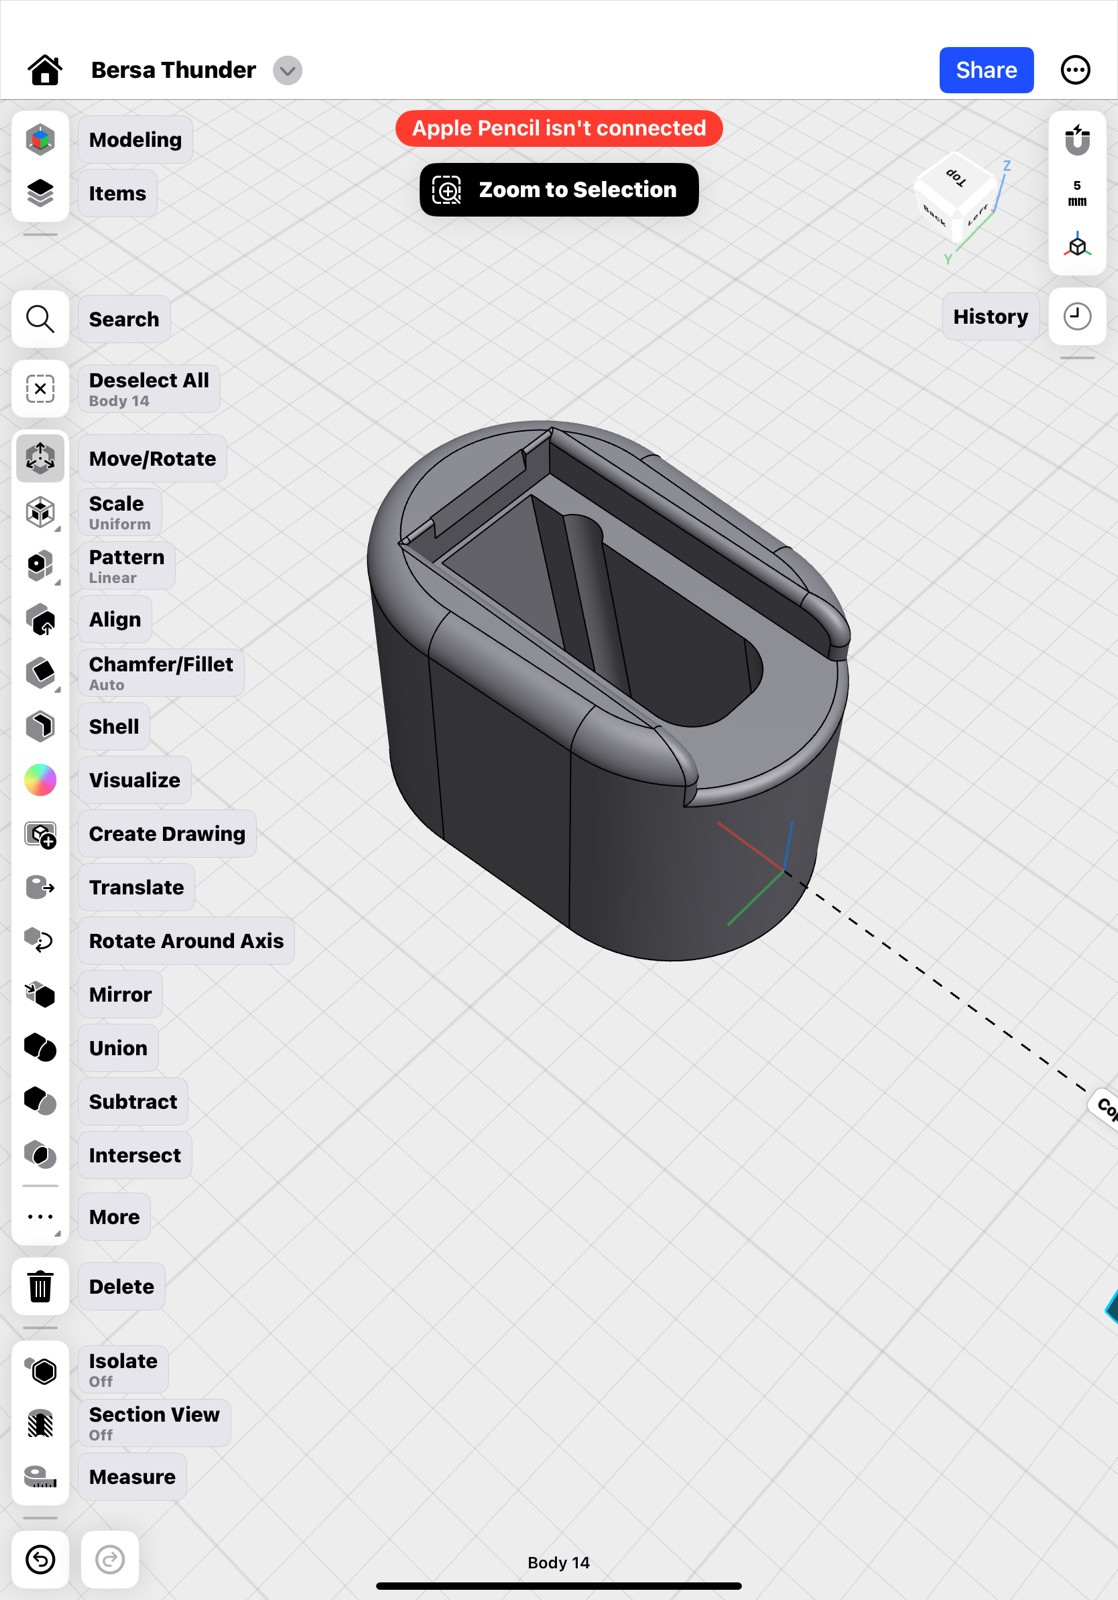Tap the Apple Pencil isn't connected banner
This screenshot has height=1600, width=1118.
tap(559, 128)
